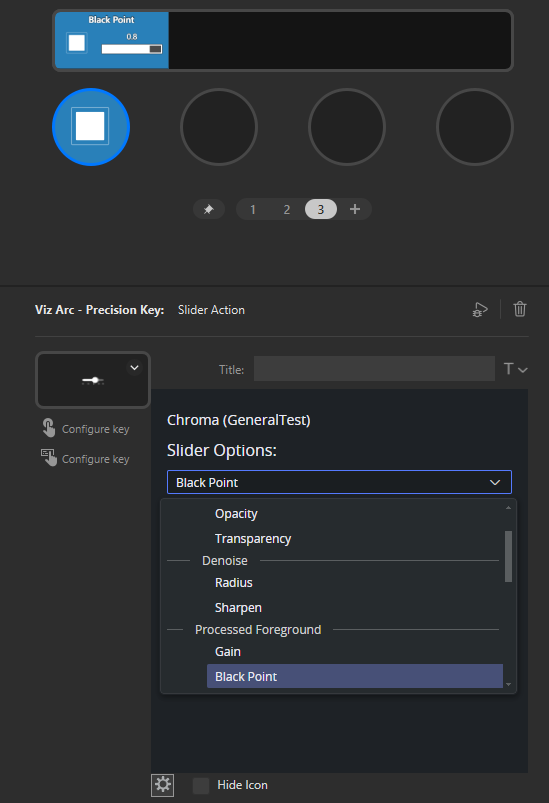Switch to page 2 tab

coord(287,209)
